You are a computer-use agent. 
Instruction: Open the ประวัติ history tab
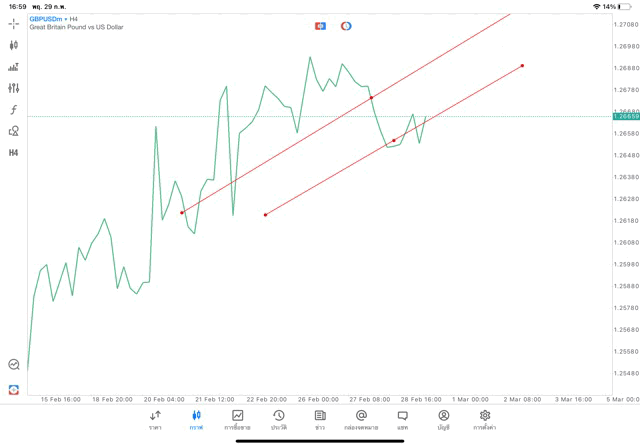pyautogui.click(x=279, y=420)
